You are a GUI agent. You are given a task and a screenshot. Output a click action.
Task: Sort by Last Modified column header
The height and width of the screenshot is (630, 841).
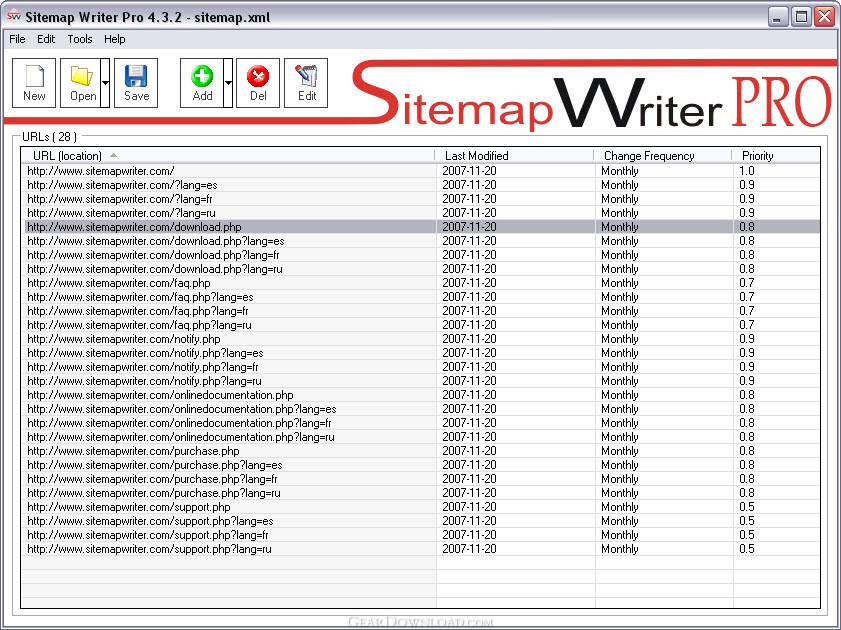coord(514,155)
